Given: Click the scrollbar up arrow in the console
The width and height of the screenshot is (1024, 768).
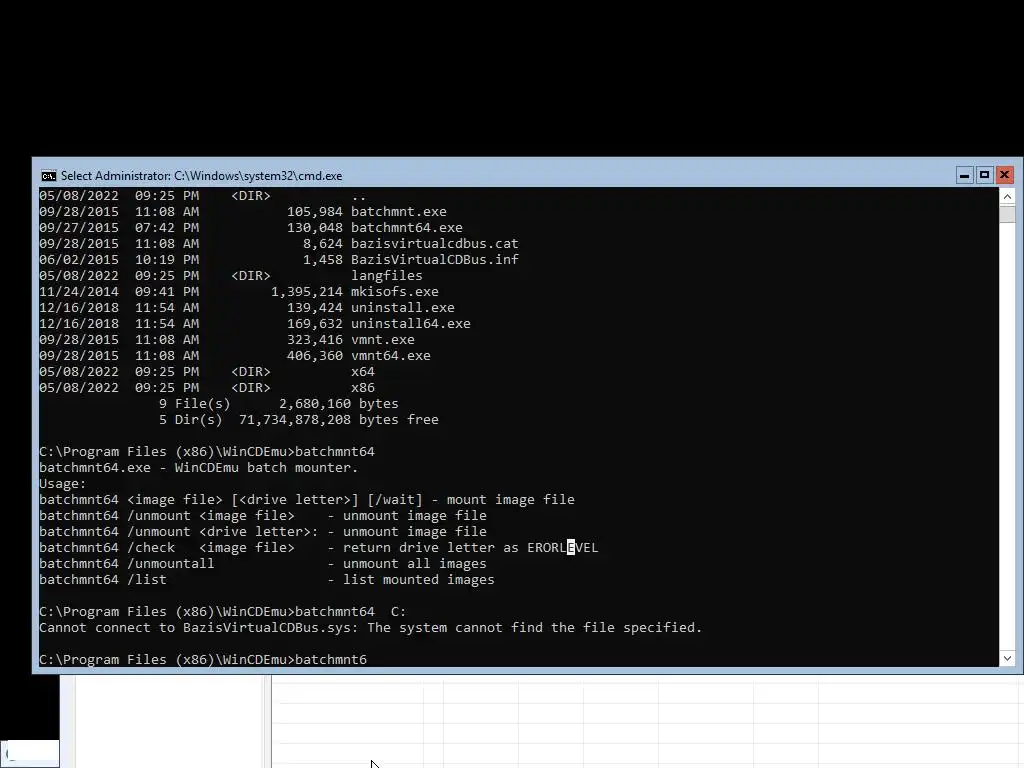Looking at the screenshot, I should point(1007,197).
